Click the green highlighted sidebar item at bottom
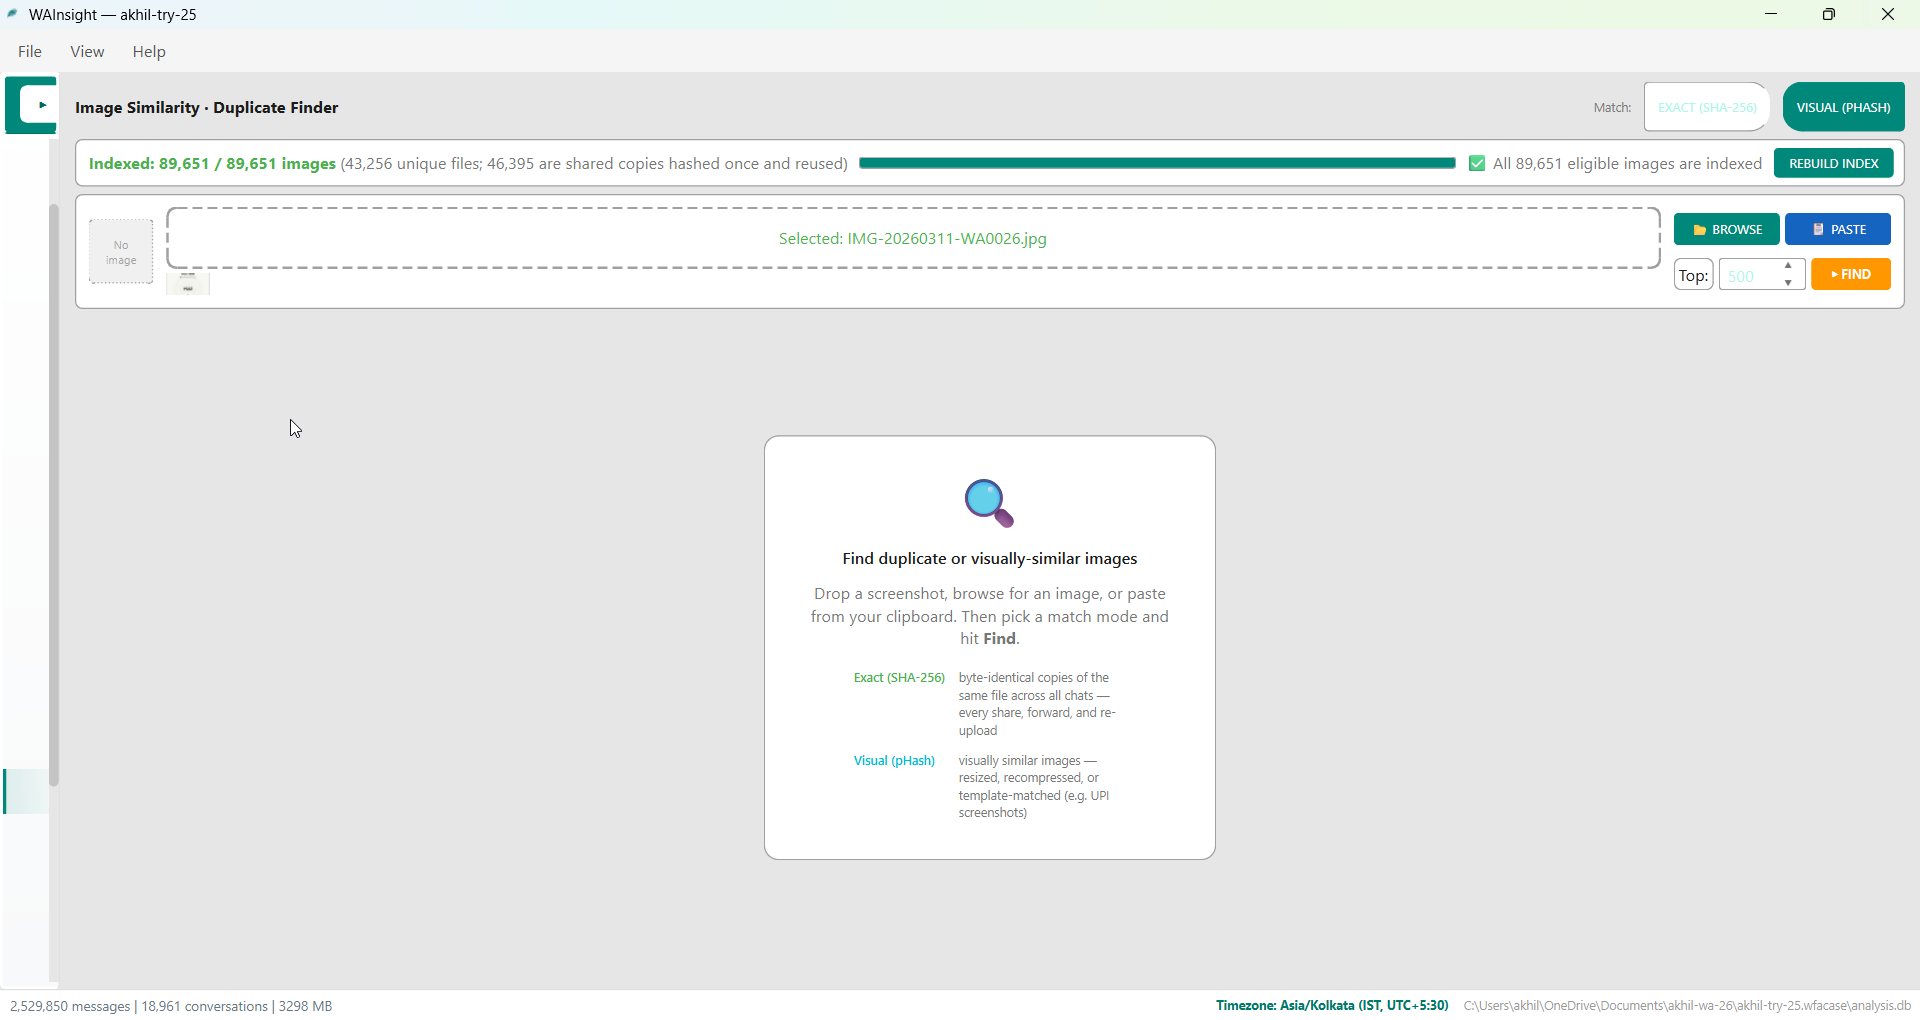The image size is (1920, 1020). click(x=25, y=791)
